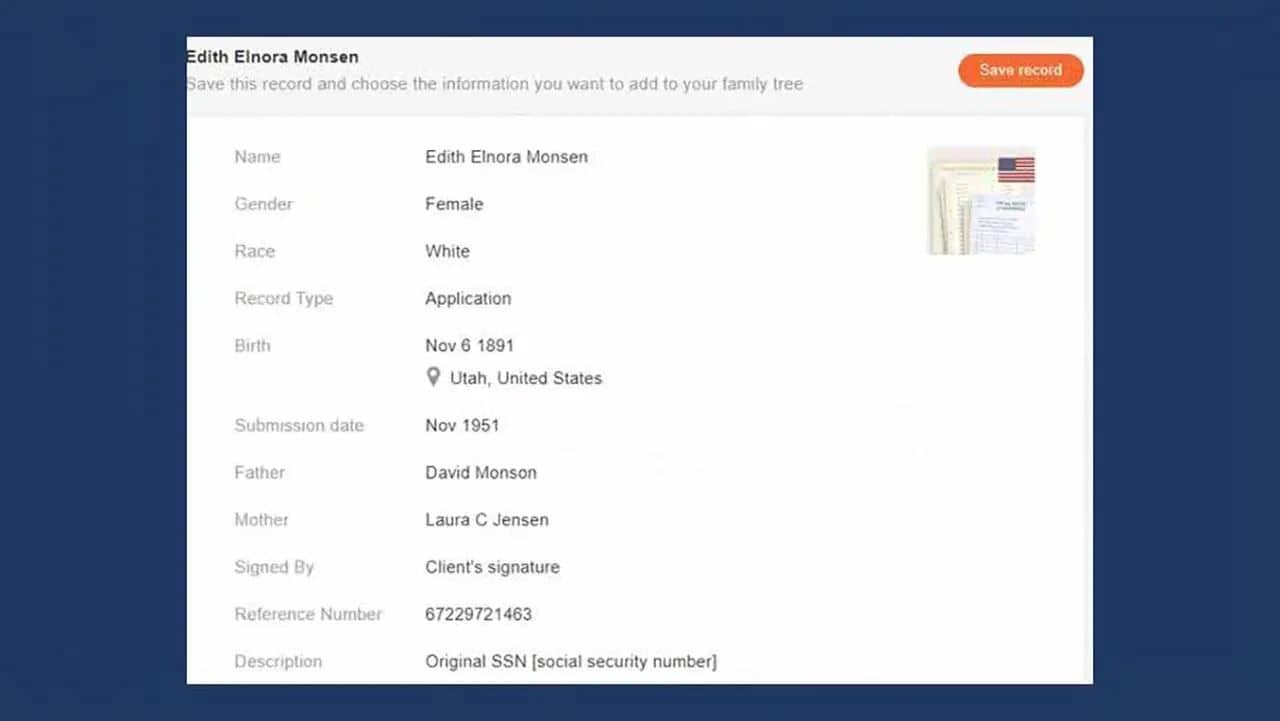Click the birthplace Utah, United States
This screenshot has width=1280, height=721.
(x=526, y=379)
